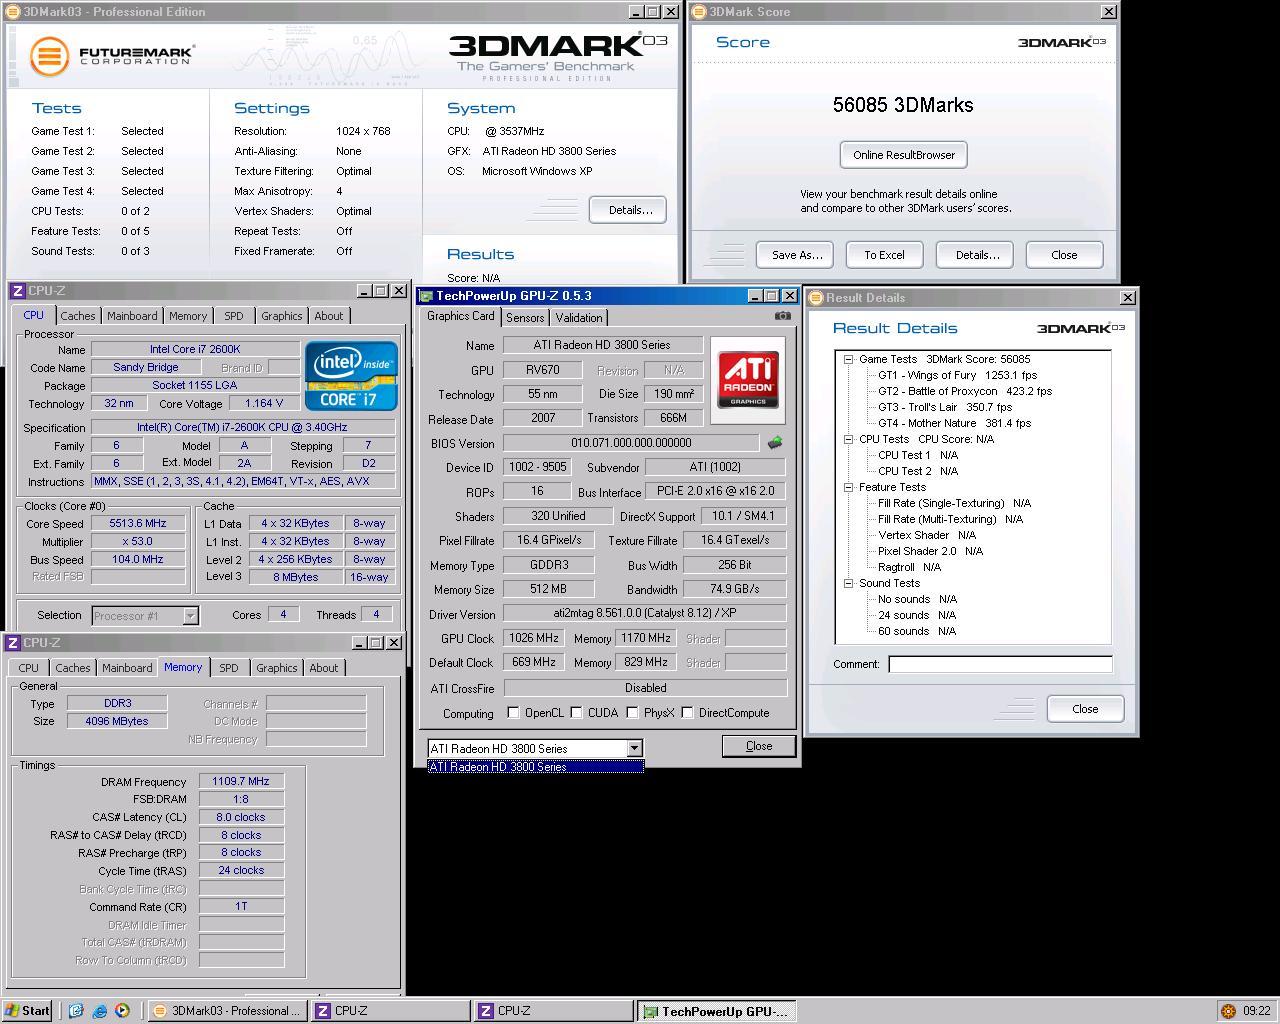This screenshot has height=1024, width=1280.
Task: Click the title bar icon of the Memory CPU-Z window
Action: point(13,643)
